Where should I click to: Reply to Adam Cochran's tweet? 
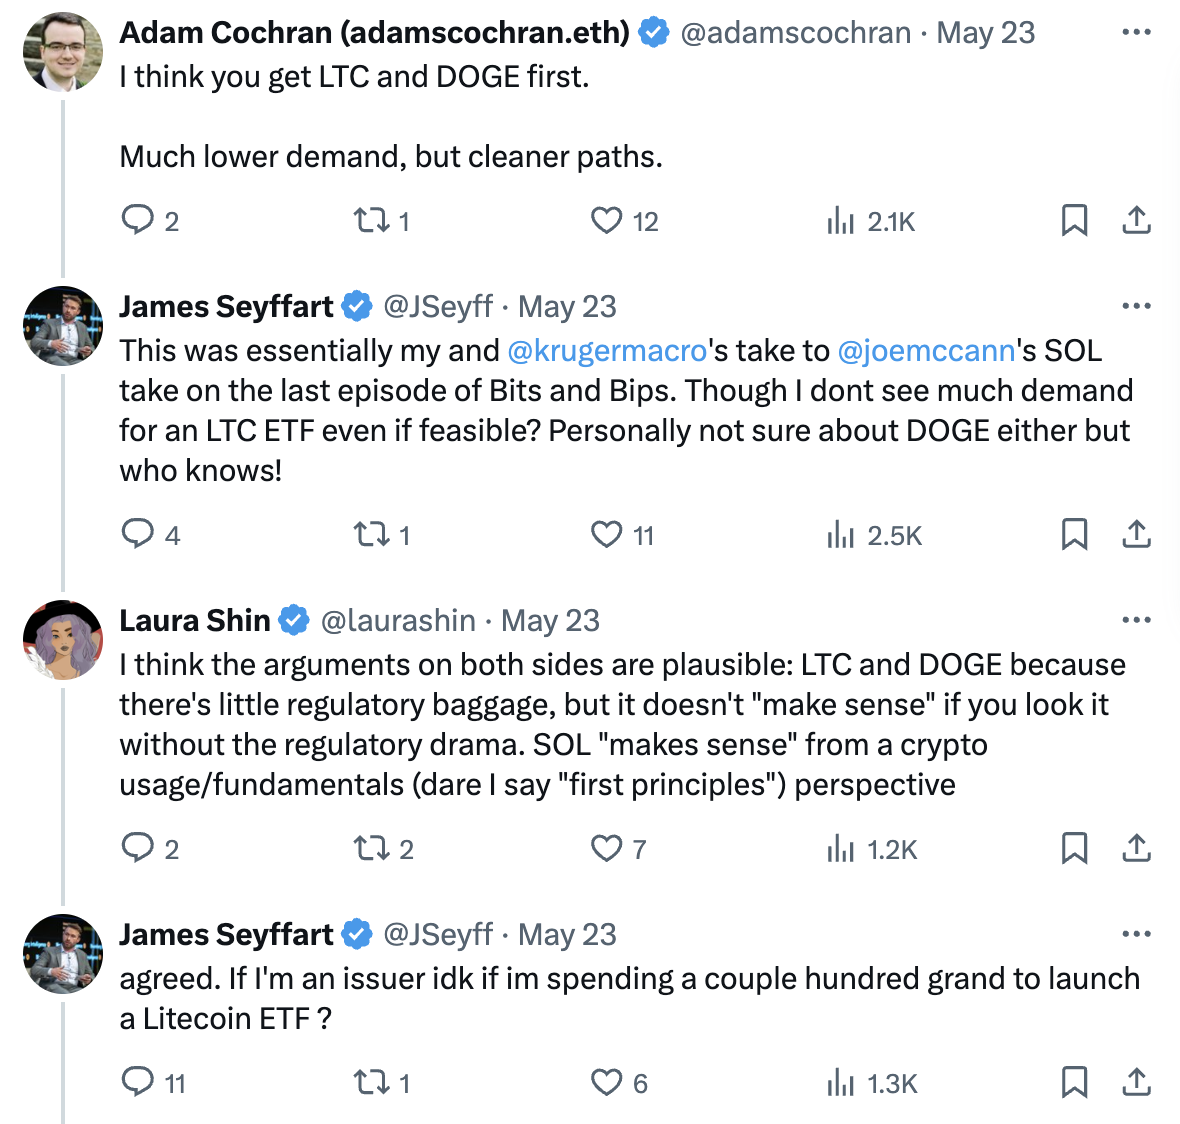(x=141, y=220)
